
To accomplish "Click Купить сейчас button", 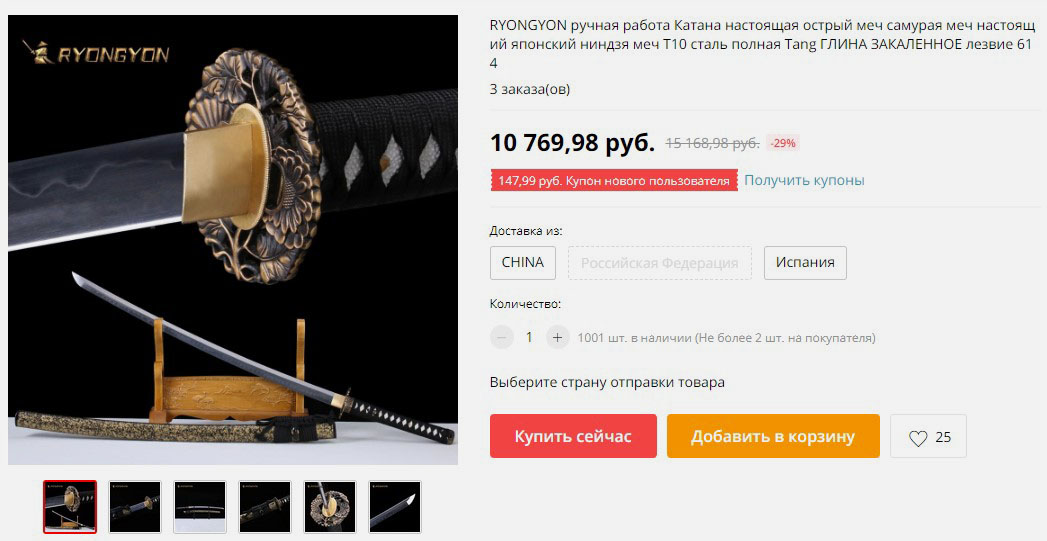I will point(573,436).
